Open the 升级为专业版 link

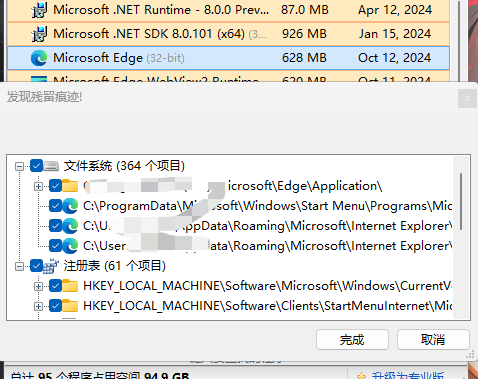[x=407, y=376]
